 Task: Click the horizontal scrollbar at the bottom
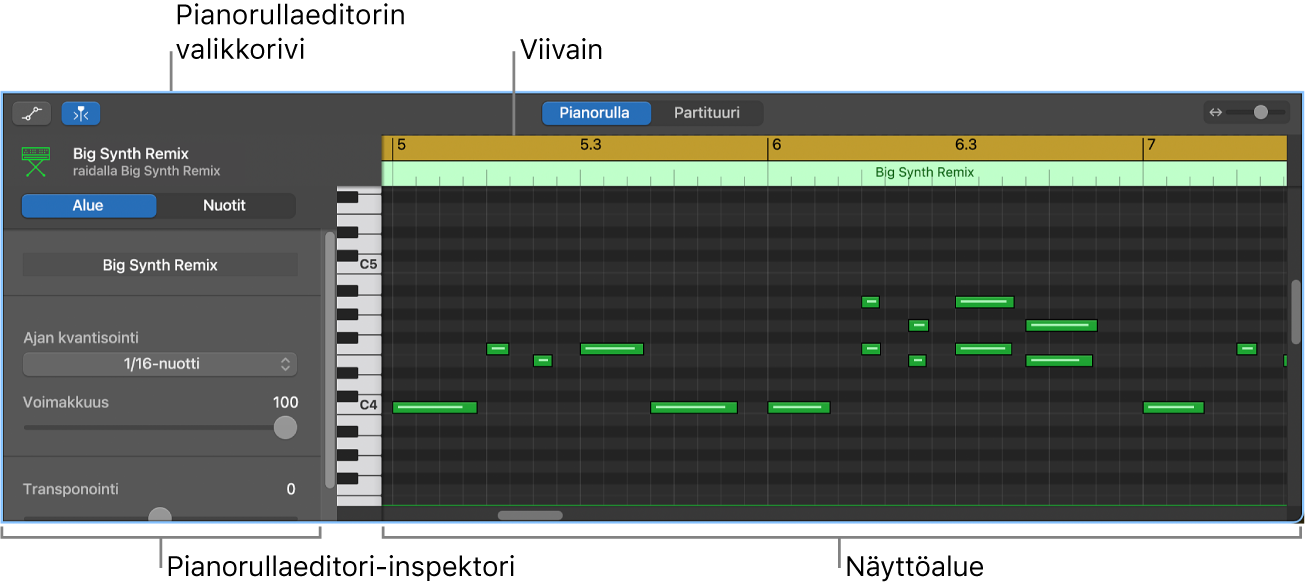(x=532, y=515)
